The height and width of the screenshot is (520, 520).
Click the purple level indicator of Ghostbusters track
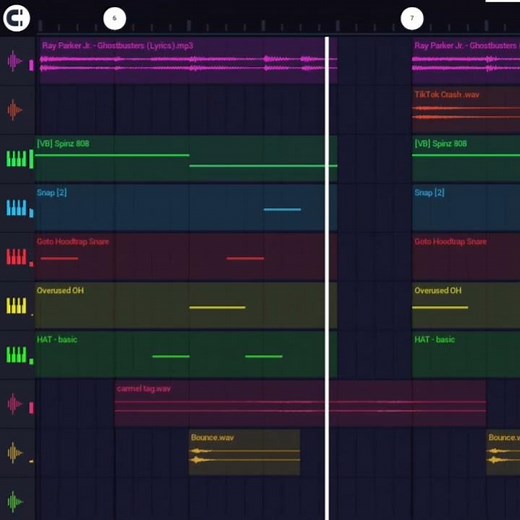[x=31, y=65]
